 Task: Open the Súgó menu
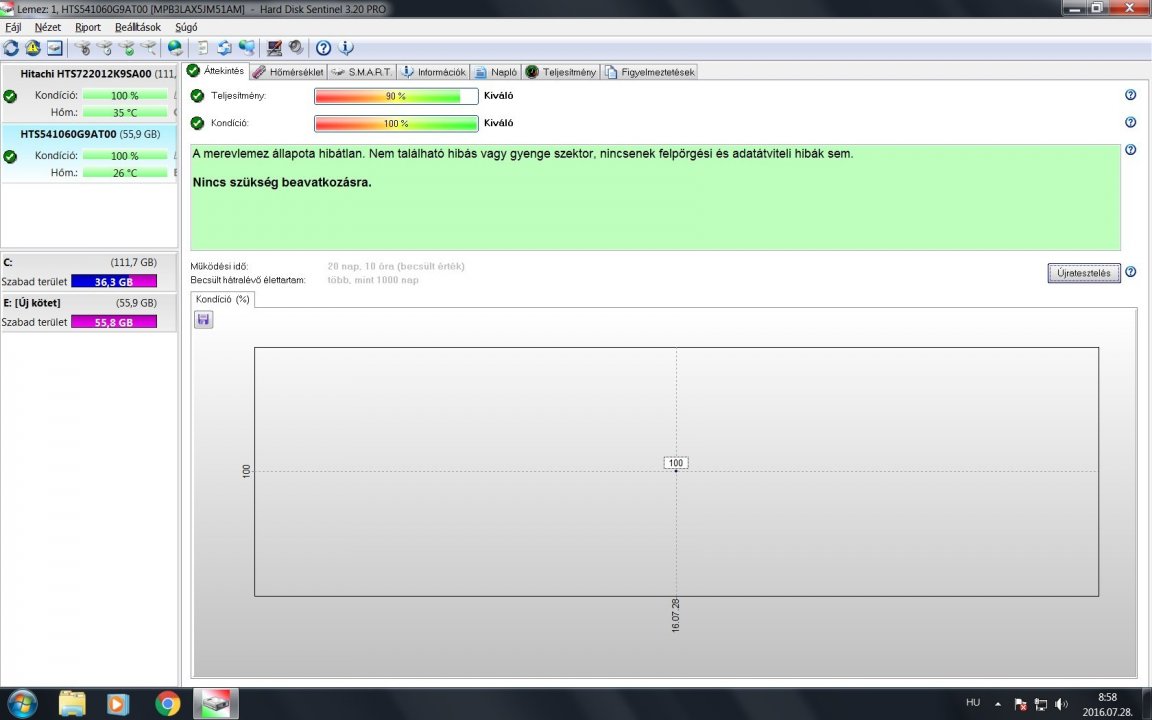[x=186, y=27]
